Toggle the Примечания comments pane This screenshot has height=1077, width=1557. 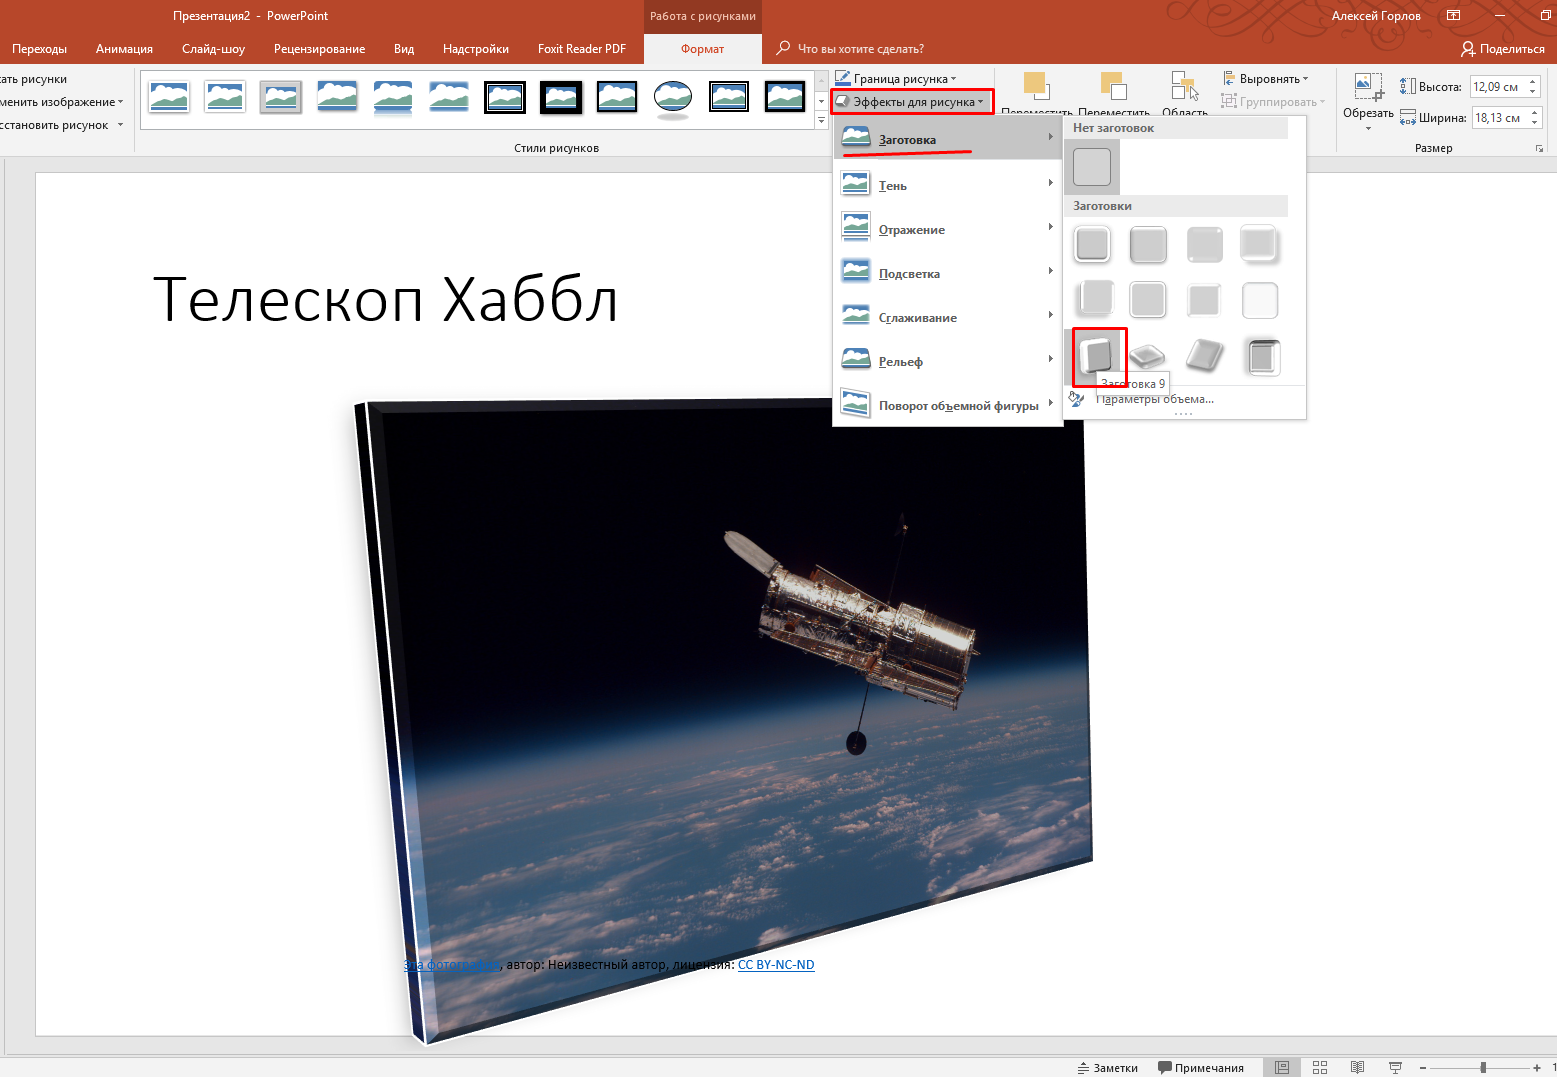tap(1200, 1067)
